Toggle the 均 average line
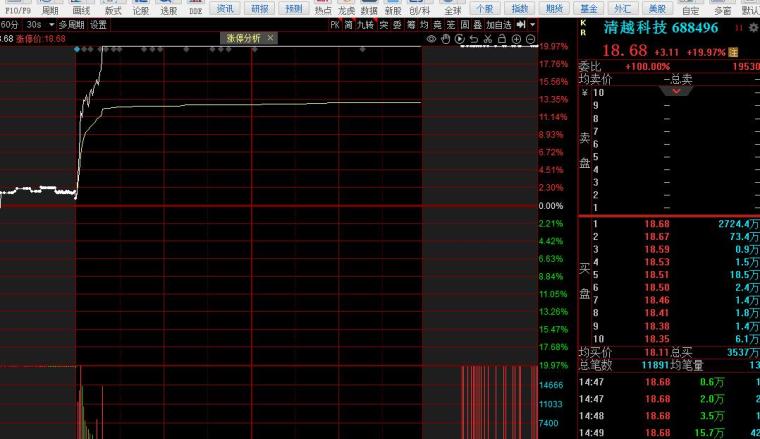Screen dimensions: 760x439 [424, 25]
